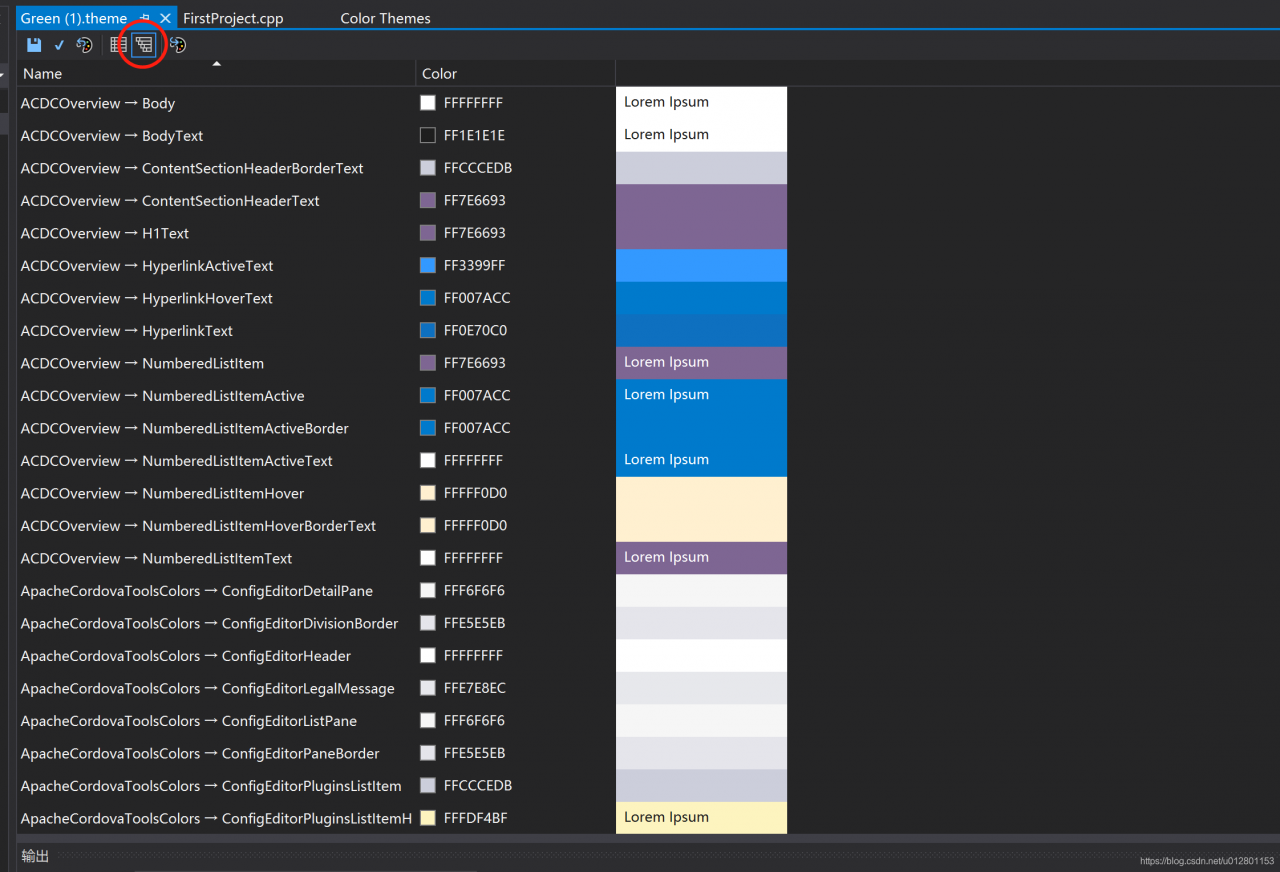Select the 'ACDCOverview → BodyText' row name

[112, 135]
